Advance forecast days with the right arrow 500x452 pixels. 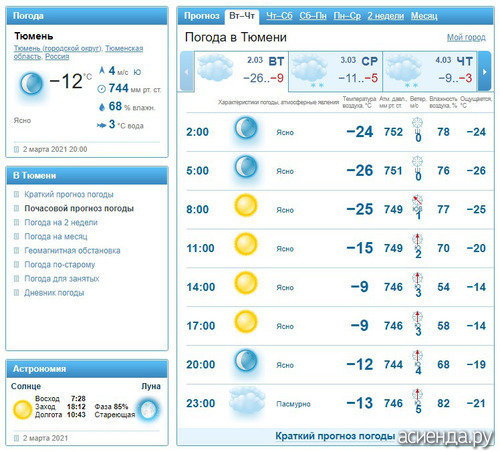[484, 71]
